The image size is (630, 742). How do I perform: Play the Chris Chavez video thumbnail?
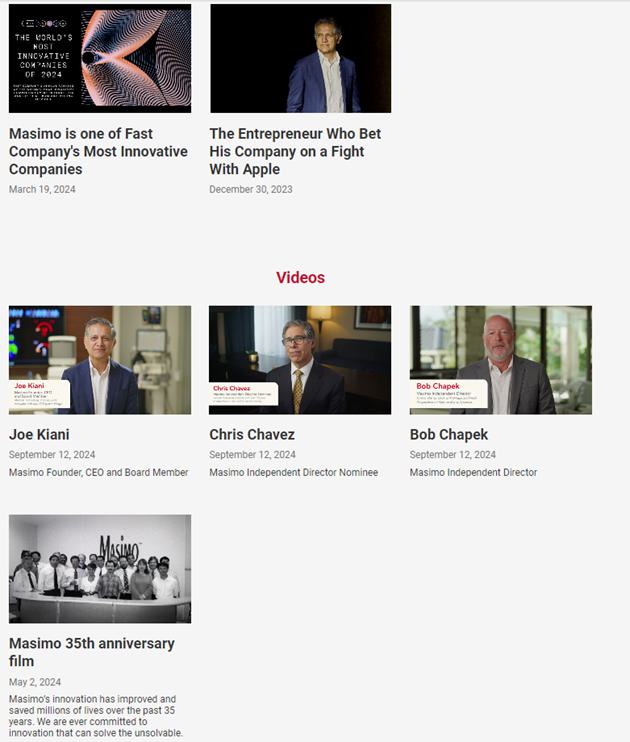(300, 360)
